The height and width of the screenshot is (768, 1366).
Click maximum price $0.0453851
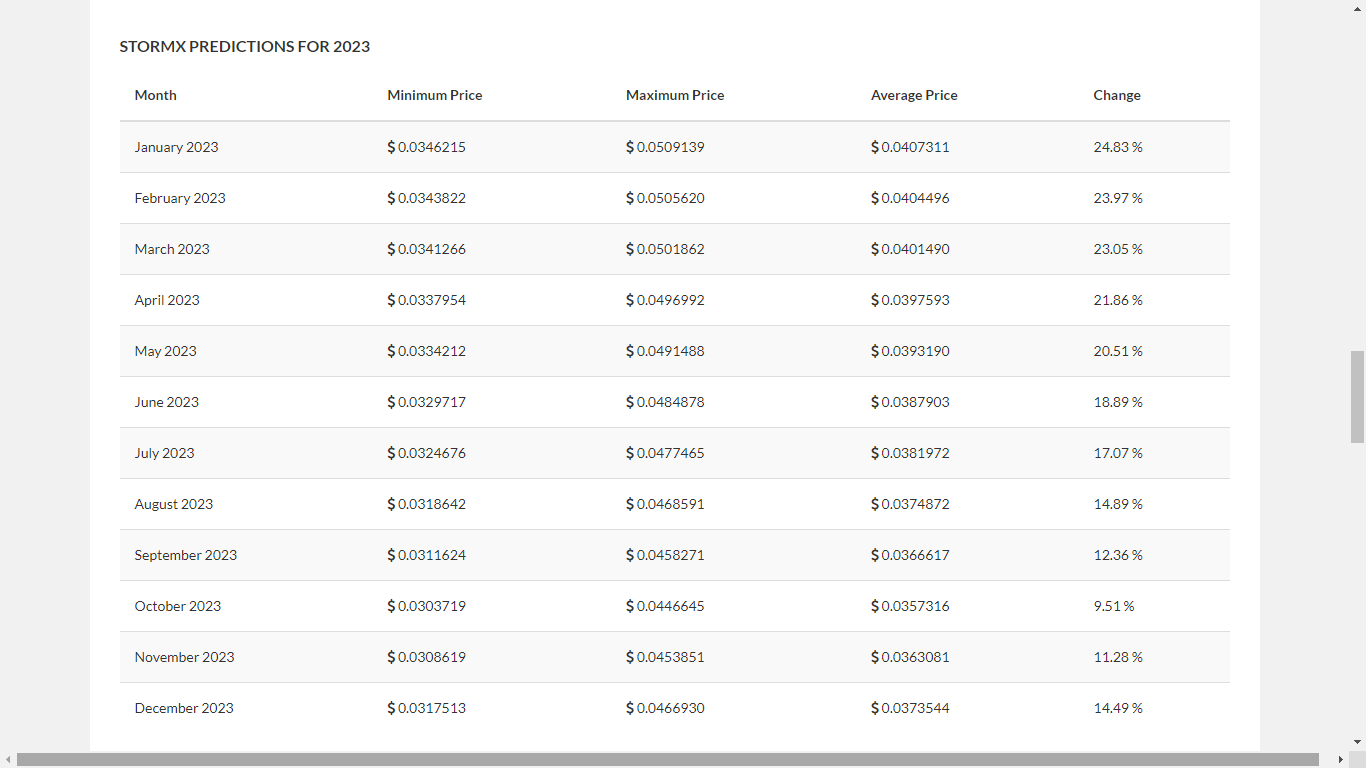[x=666, y=657]
